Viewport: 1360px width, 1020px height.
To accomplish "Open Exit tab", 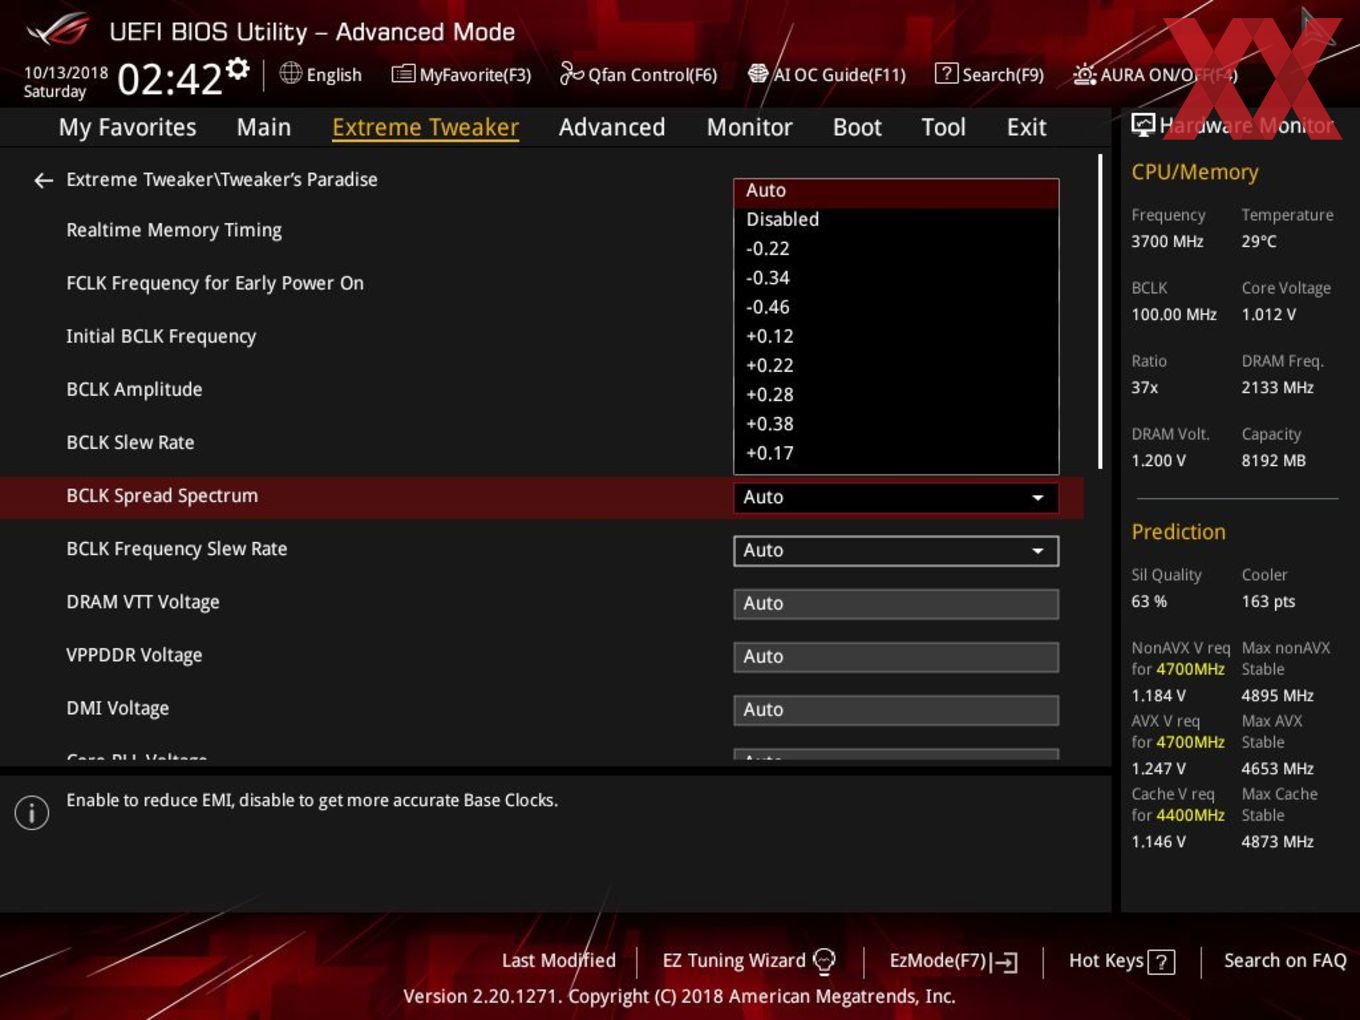I will [1026, 127].
